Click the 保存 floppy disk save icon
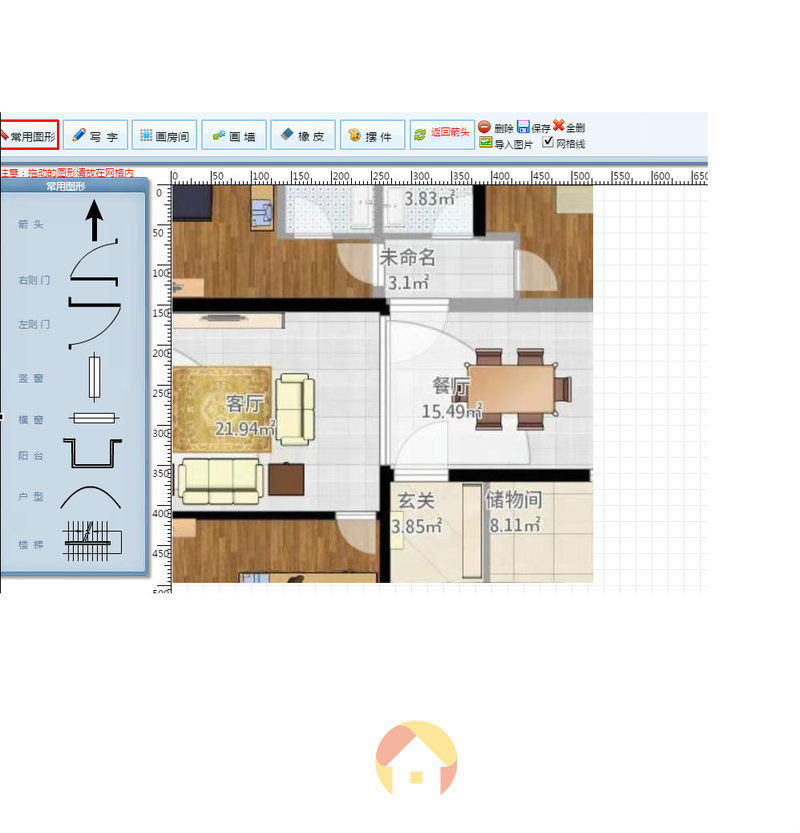Image resolution: width=800 pixels, height=833 pixels. point(523,126)
